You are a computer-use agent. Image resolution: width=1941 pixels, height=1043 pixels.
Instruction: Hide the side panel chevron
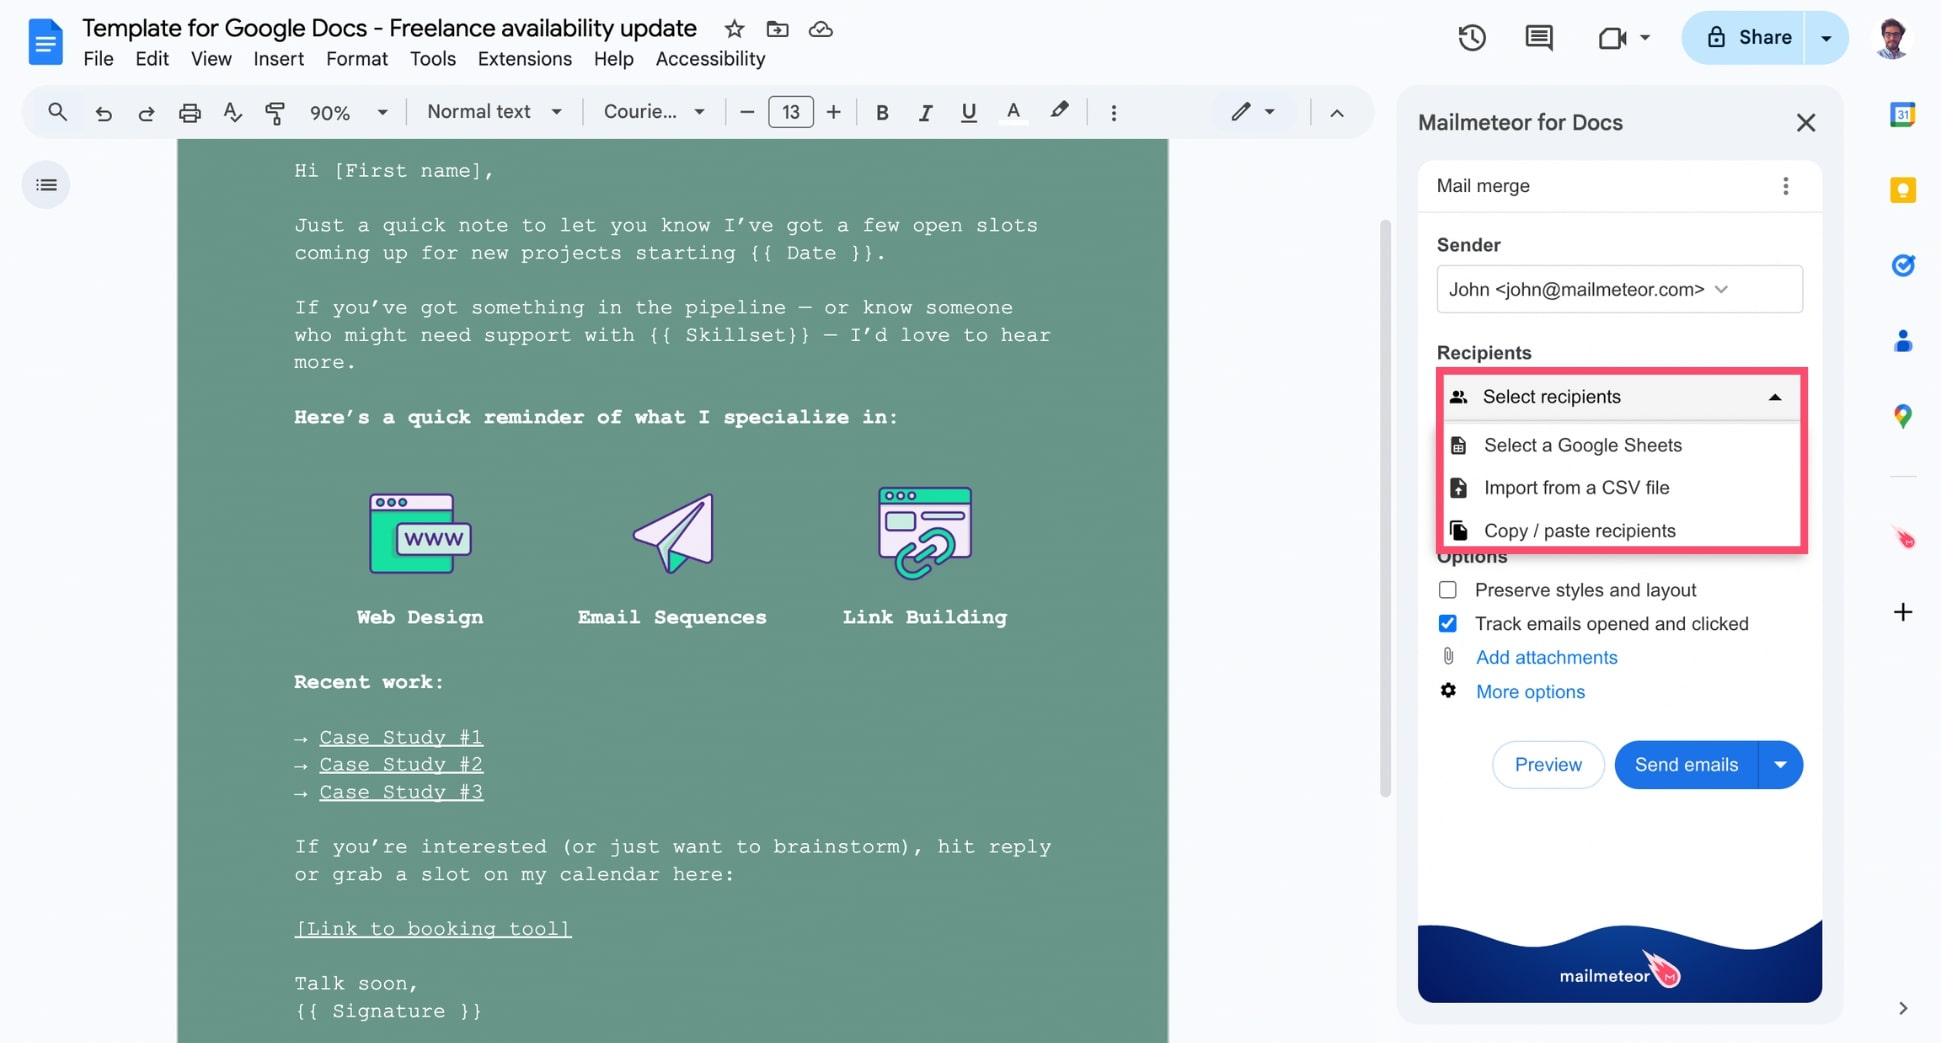(x=1902, y=1008)
